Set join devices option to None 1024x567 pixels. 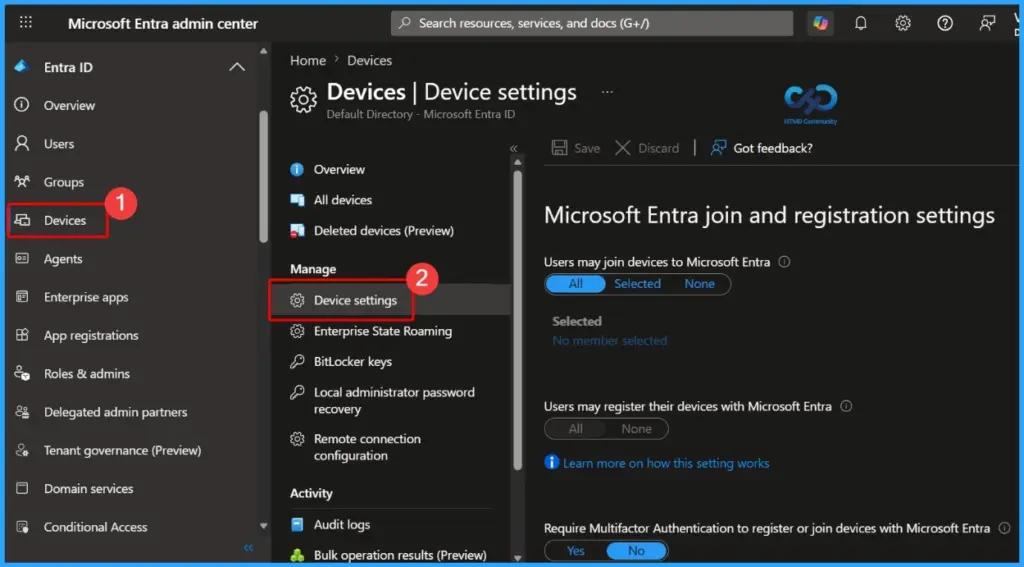699,284
